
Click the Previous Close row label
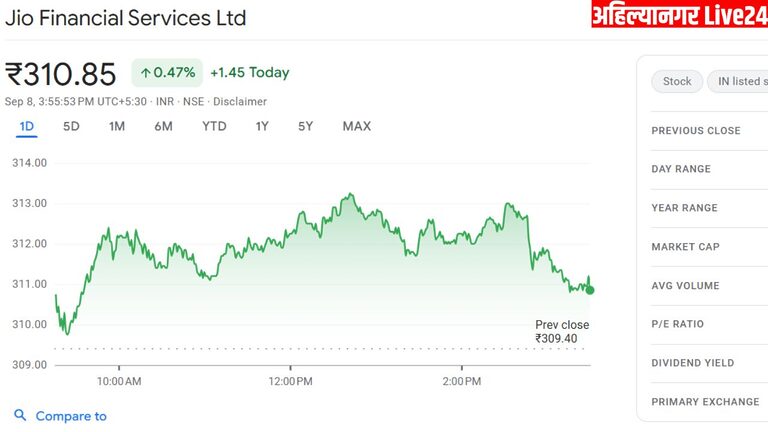696,131
